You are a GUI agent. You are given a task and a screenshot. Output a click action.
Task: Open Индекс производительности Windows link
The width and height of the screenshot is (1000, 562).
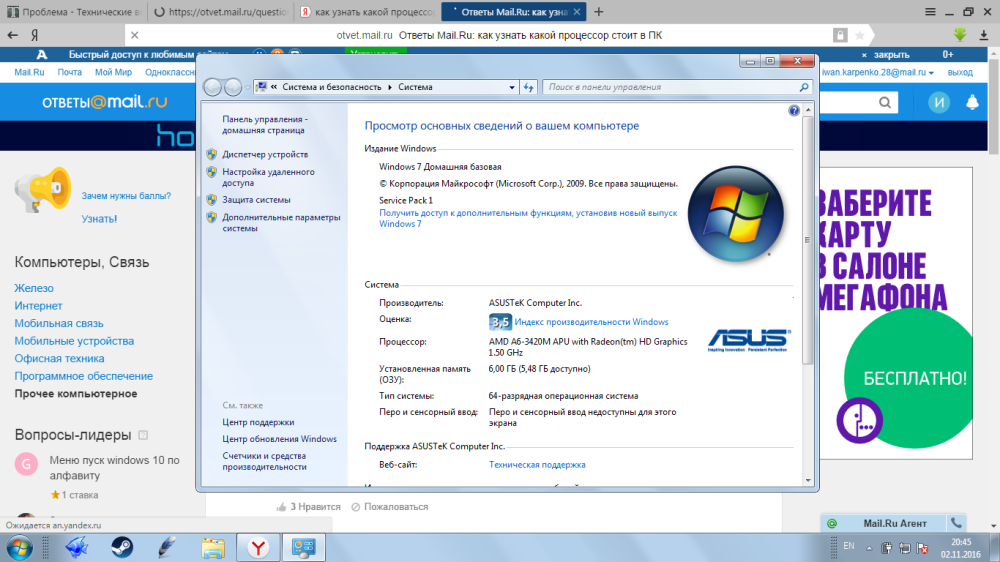pyautogui.click(x=591, y=322)
